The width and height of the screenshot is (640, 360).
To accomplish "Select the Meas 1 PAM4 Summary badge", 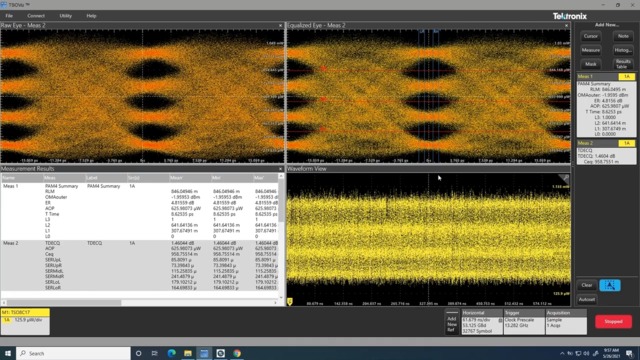I will [x=606, y=105].
